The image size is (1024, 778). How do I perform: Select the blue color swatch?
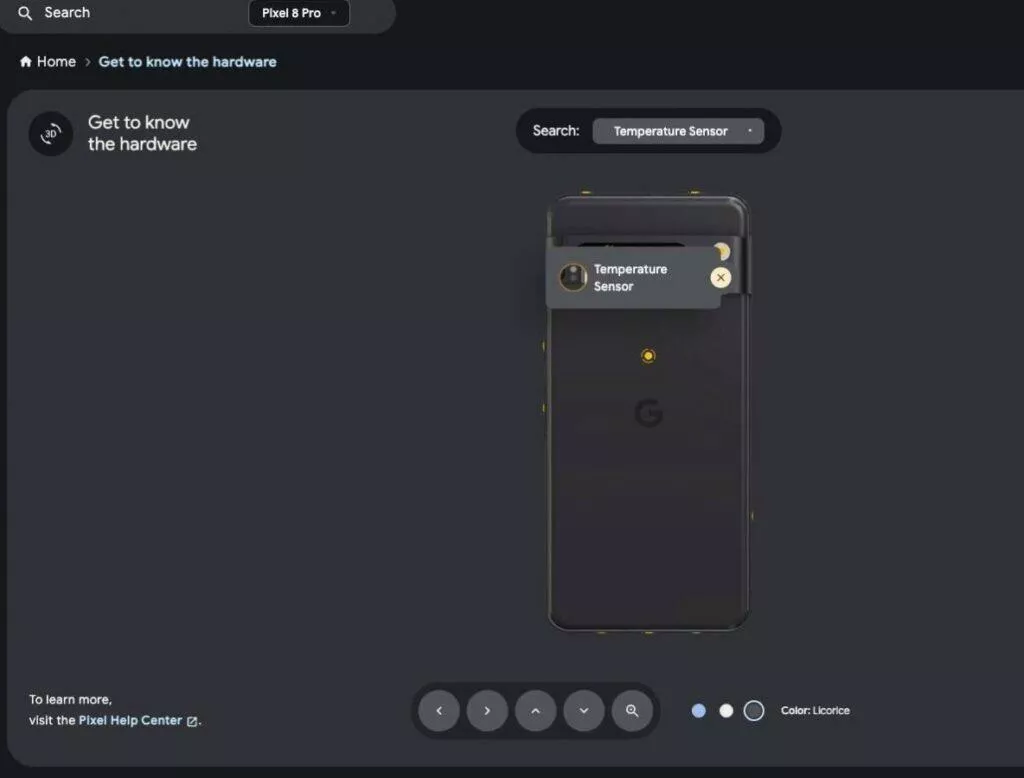(x=699, y=711)
